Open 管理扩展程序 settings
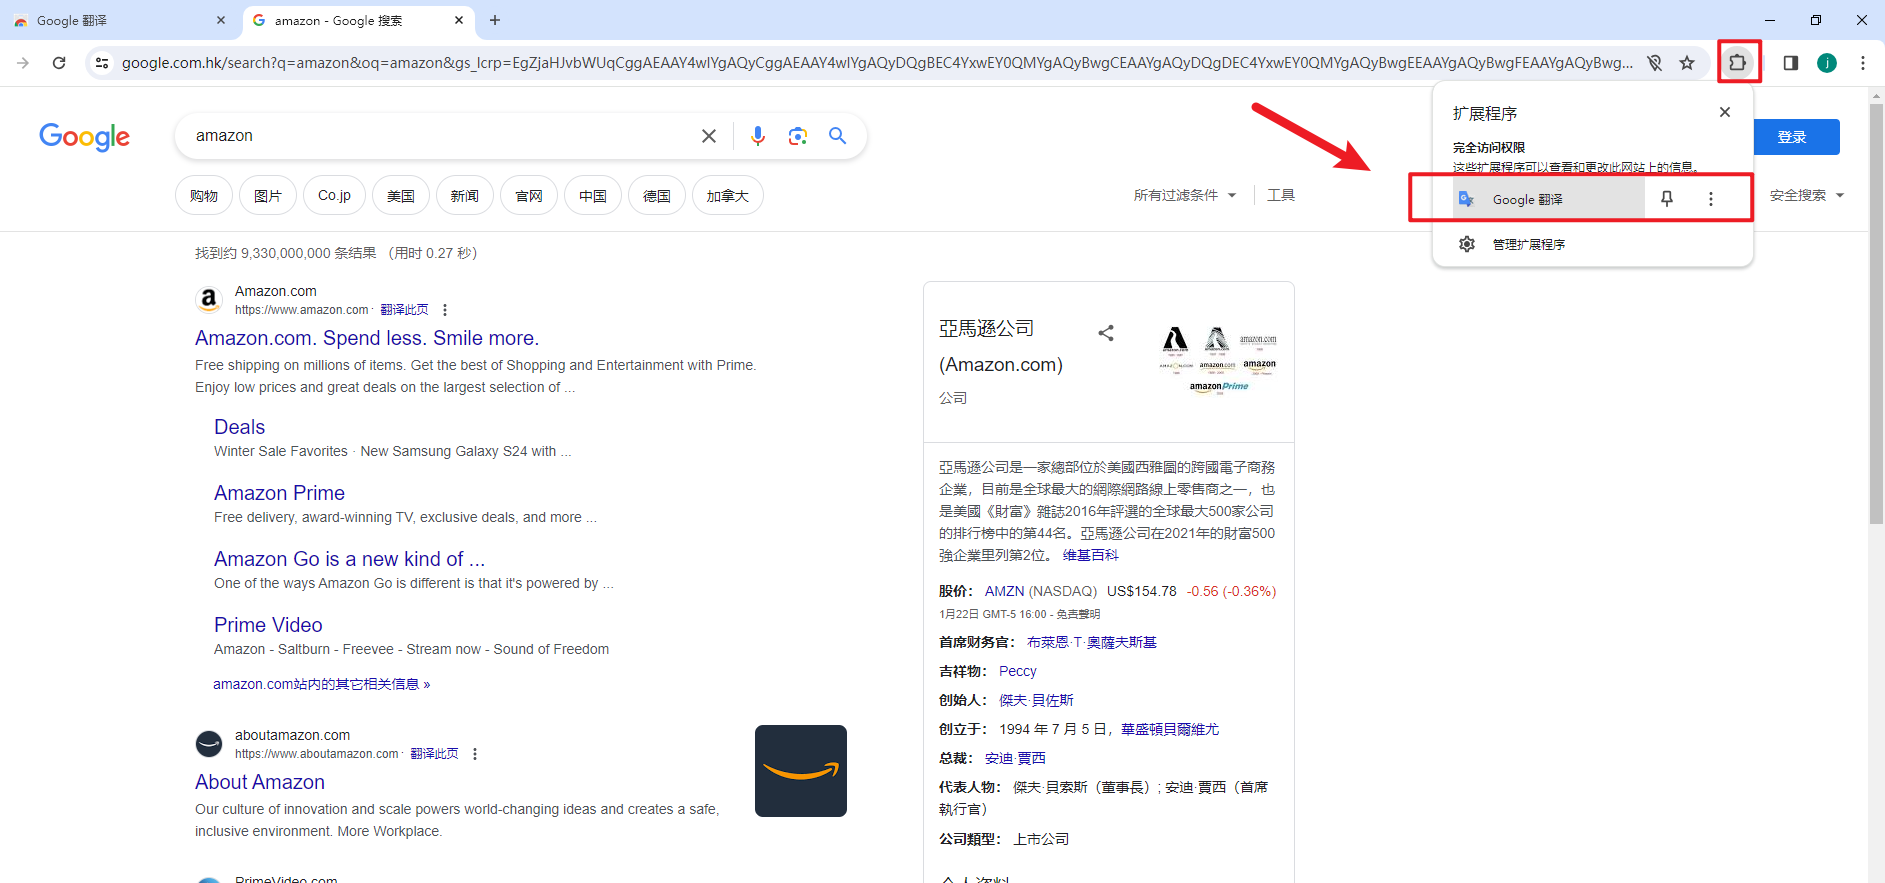 coord(1528,244)
